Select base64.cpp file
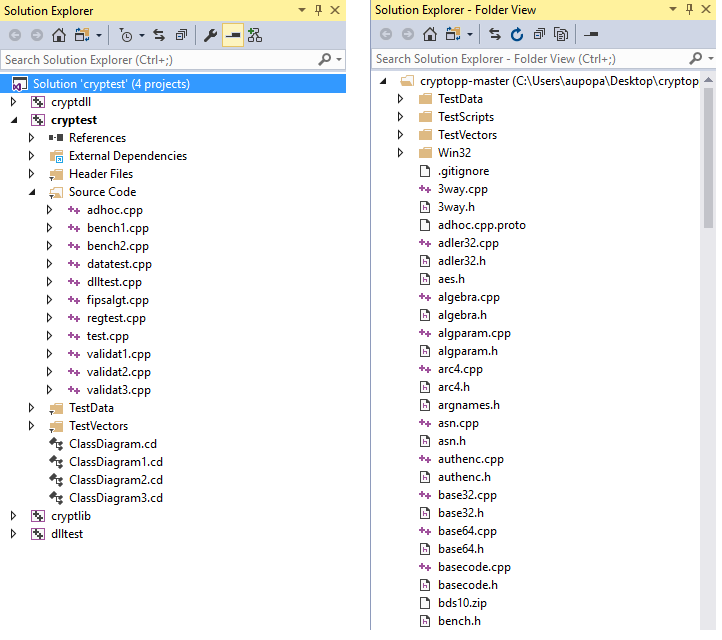This screenshot has width=722, height=640. [x=467, y=531]
